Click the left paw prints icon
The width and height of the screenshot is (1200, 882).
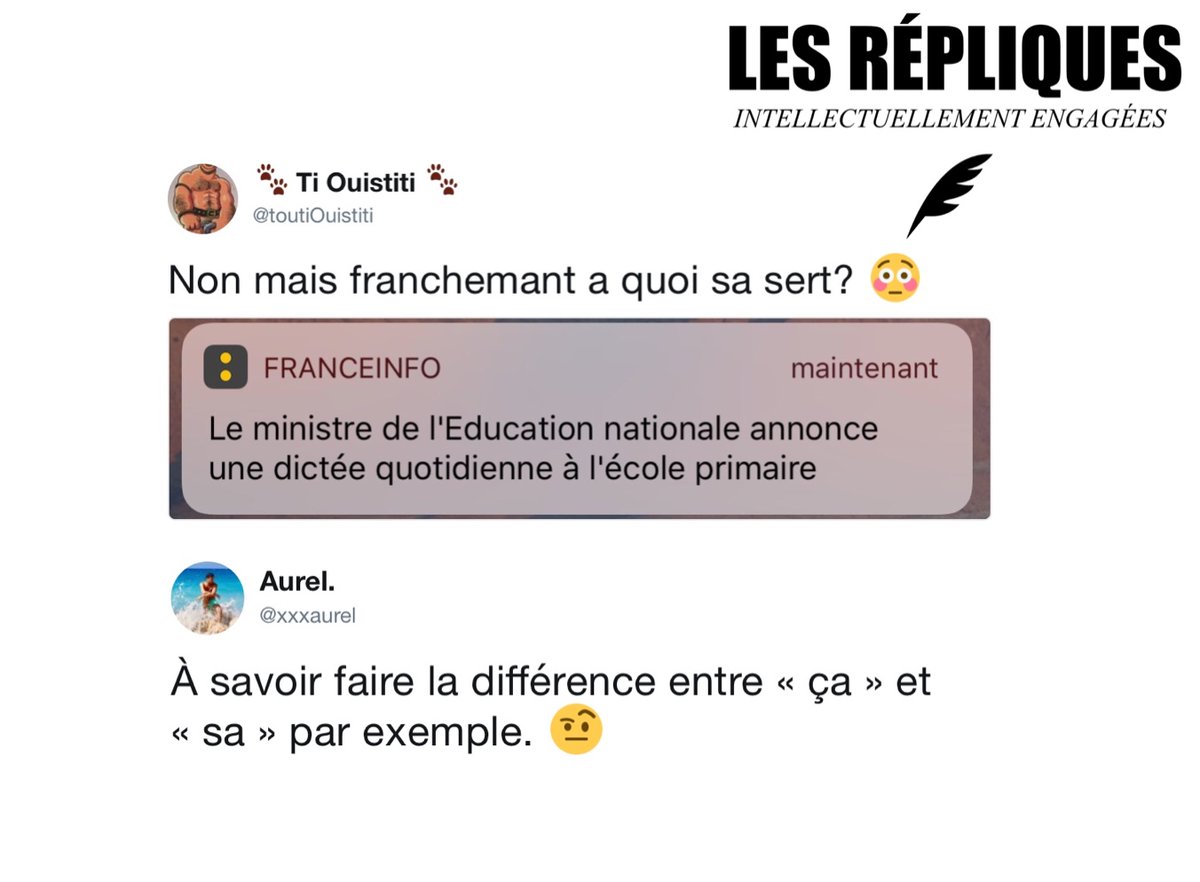pyautogui.click(x=271, y=180)
